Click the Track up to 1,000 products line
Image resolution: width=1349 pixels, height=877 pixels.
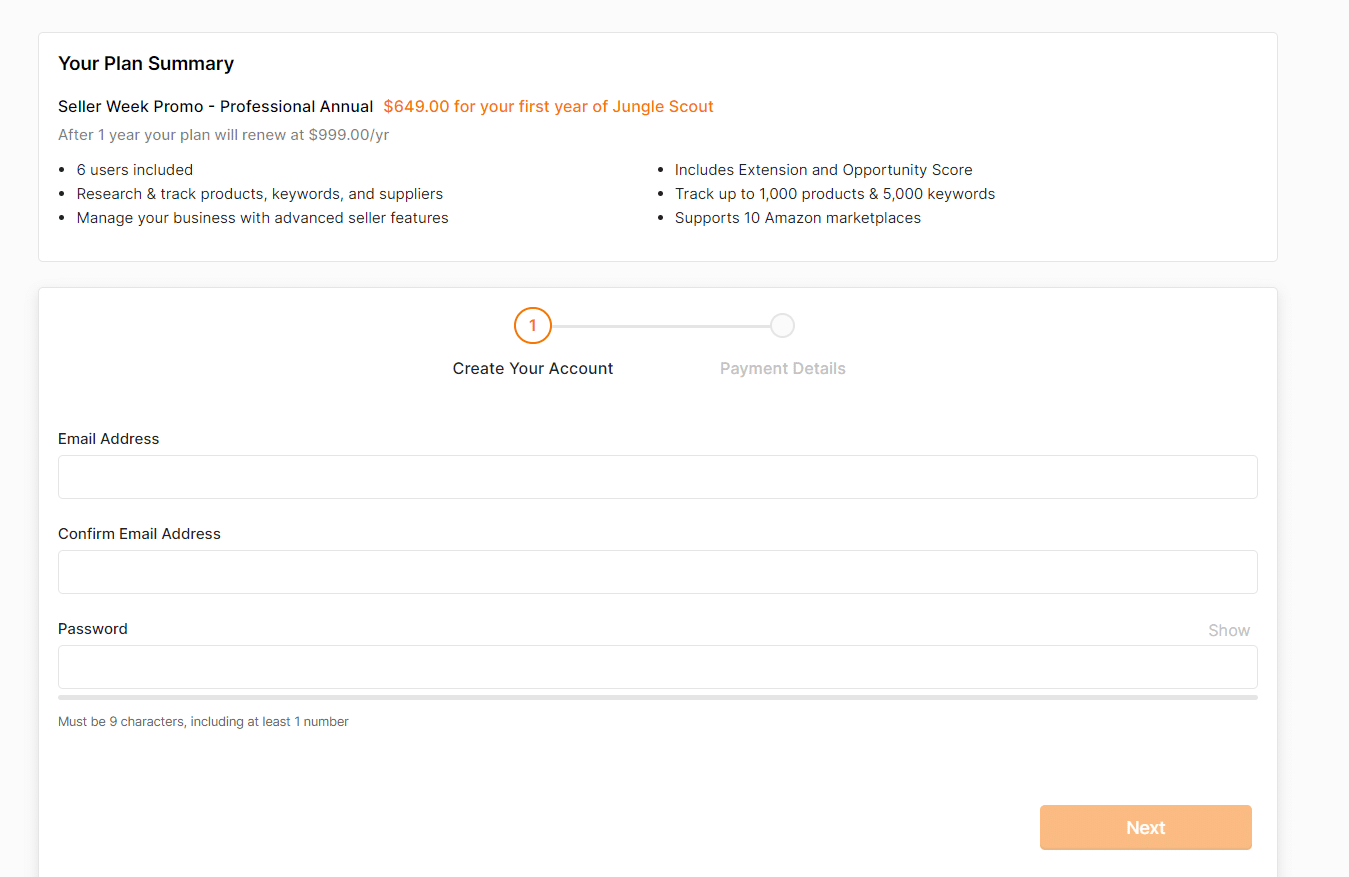[x=834, y=194]
